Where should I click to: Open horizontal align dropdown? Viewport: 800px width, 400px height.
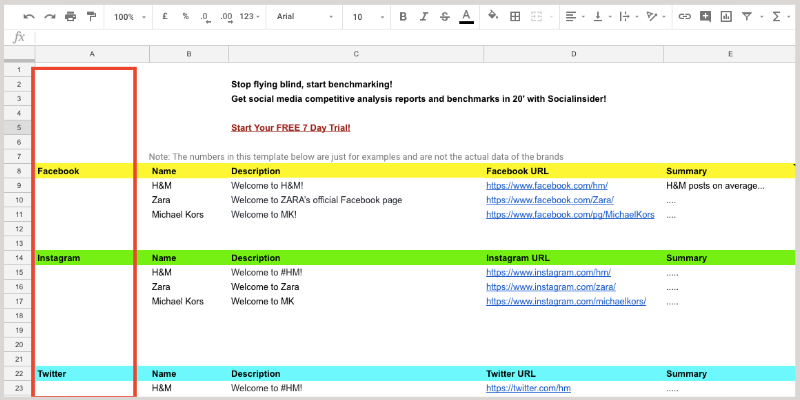(575, 17)
